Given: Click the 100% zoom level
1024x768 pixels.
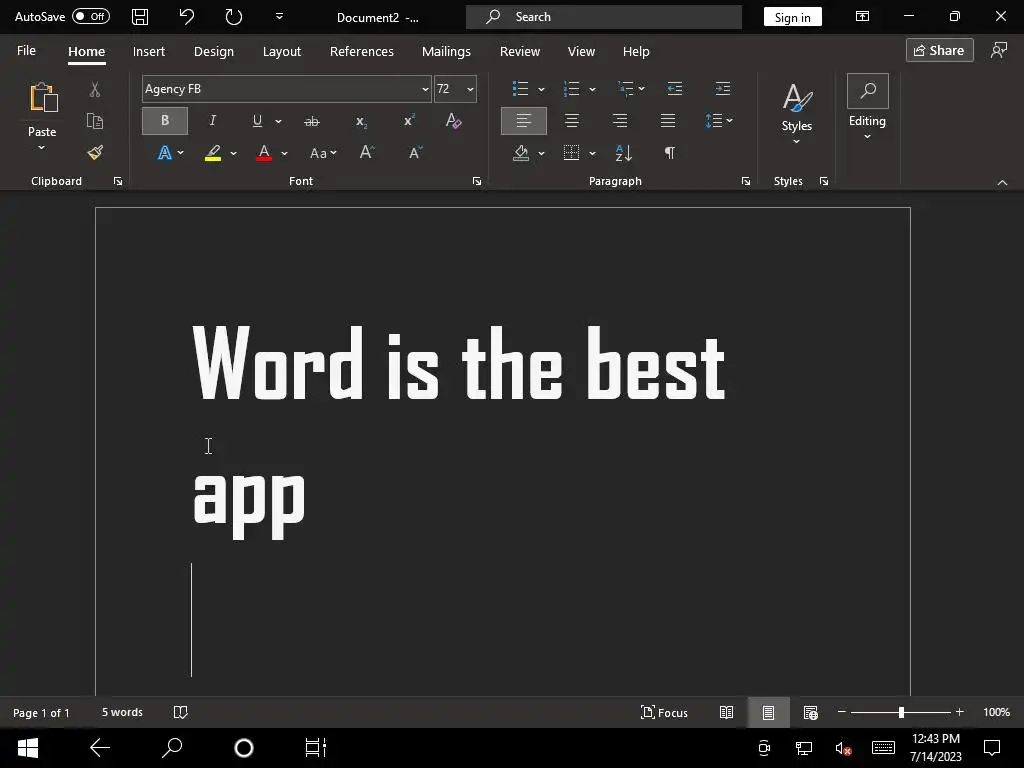Looking at the screenshot, I should (996, 712).
